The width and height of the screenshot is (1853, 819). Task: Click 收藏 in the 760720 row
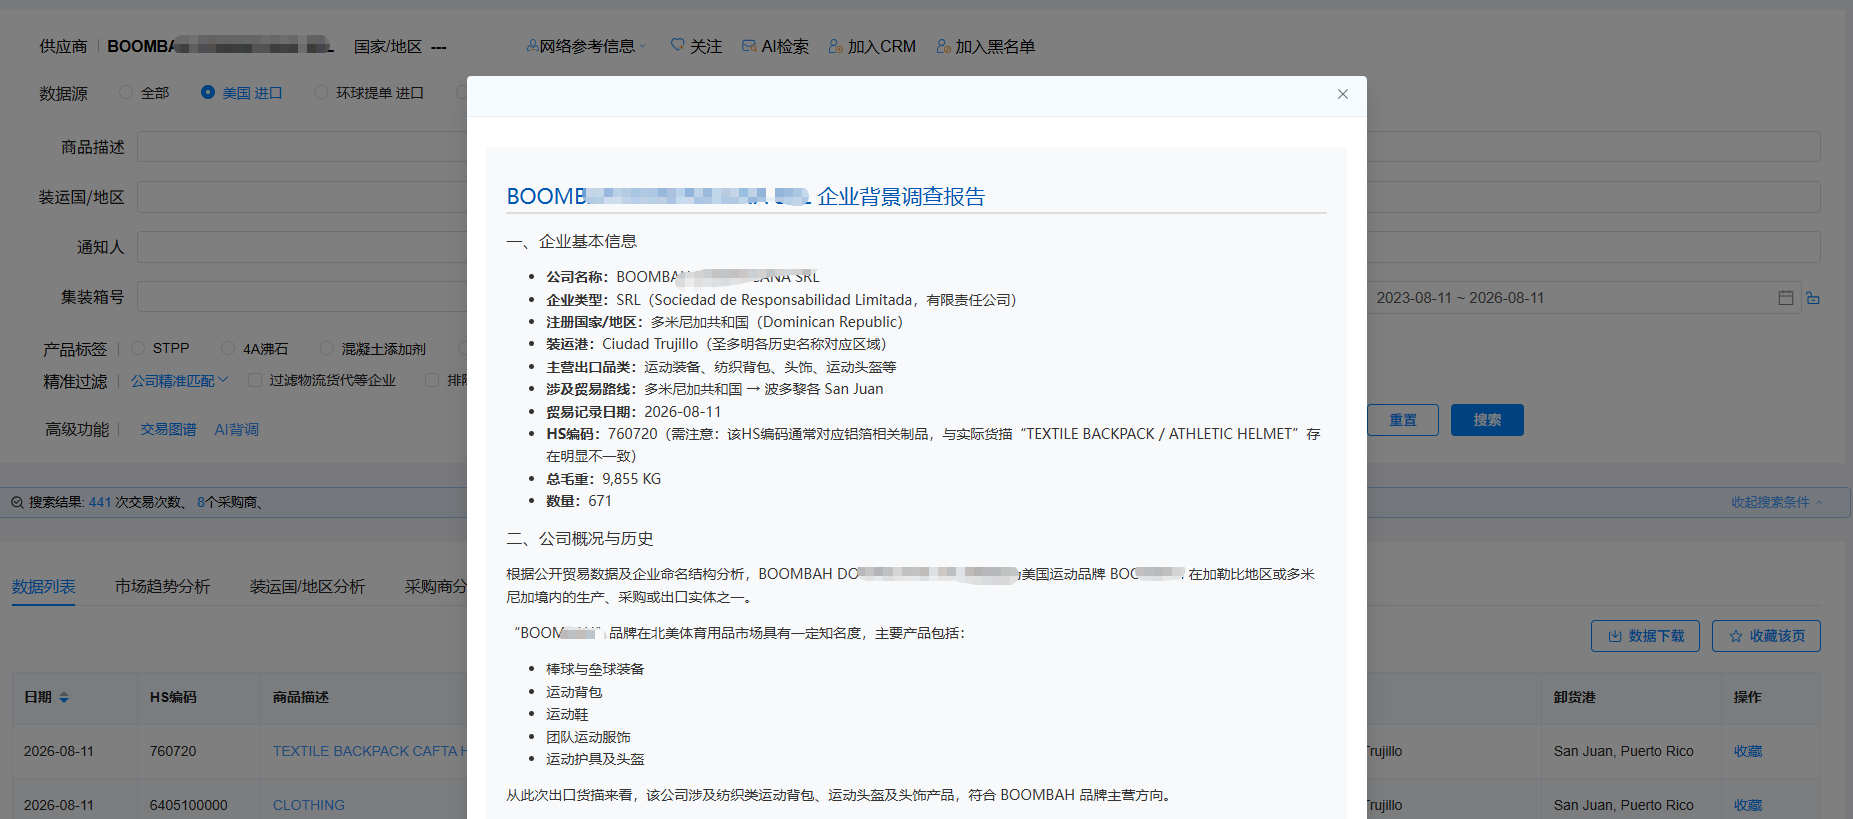(1748, 751)
